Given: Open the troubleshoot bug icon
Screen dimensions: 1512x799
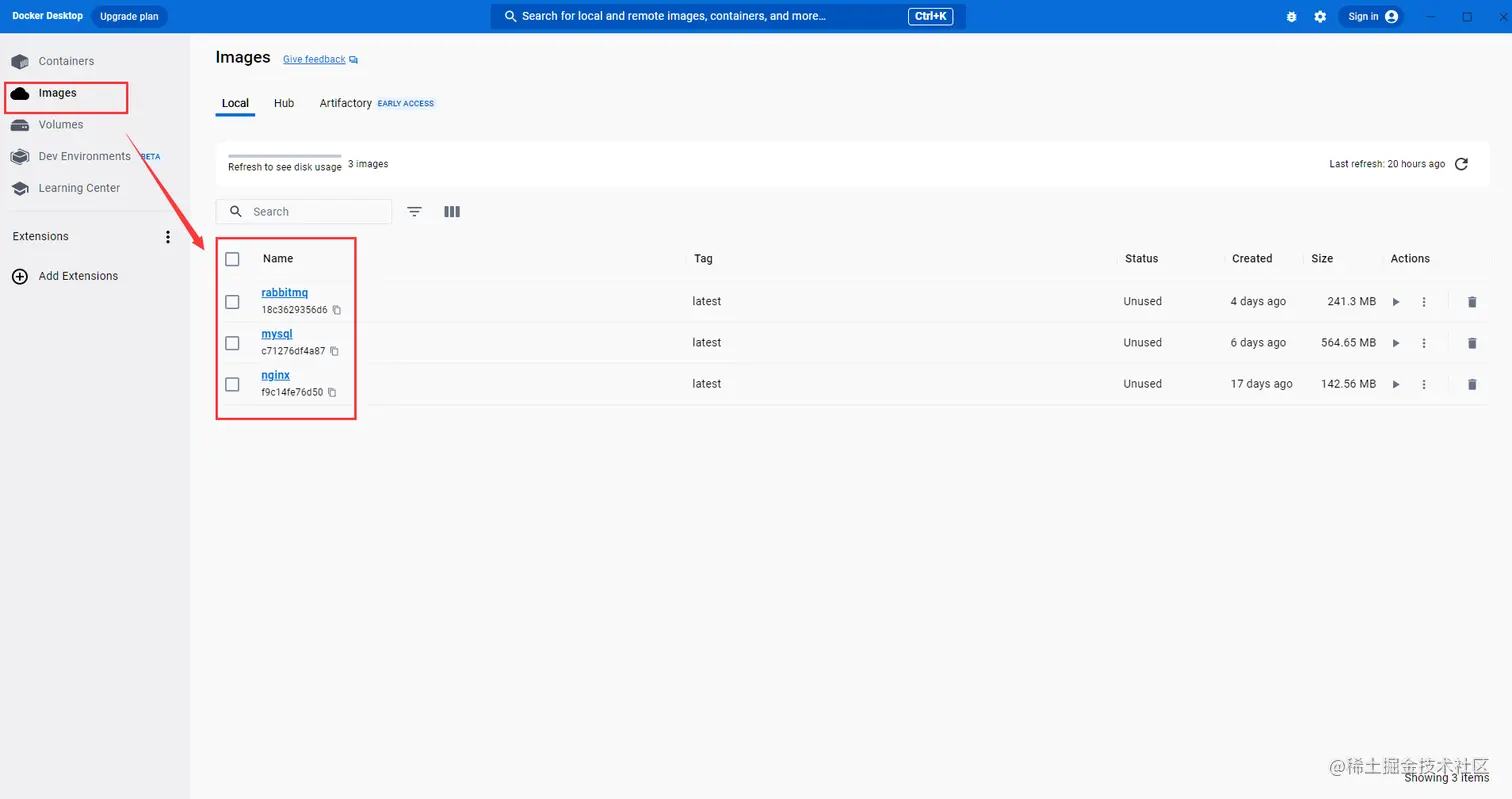Looking at the screenshot, I should 1292,17.
